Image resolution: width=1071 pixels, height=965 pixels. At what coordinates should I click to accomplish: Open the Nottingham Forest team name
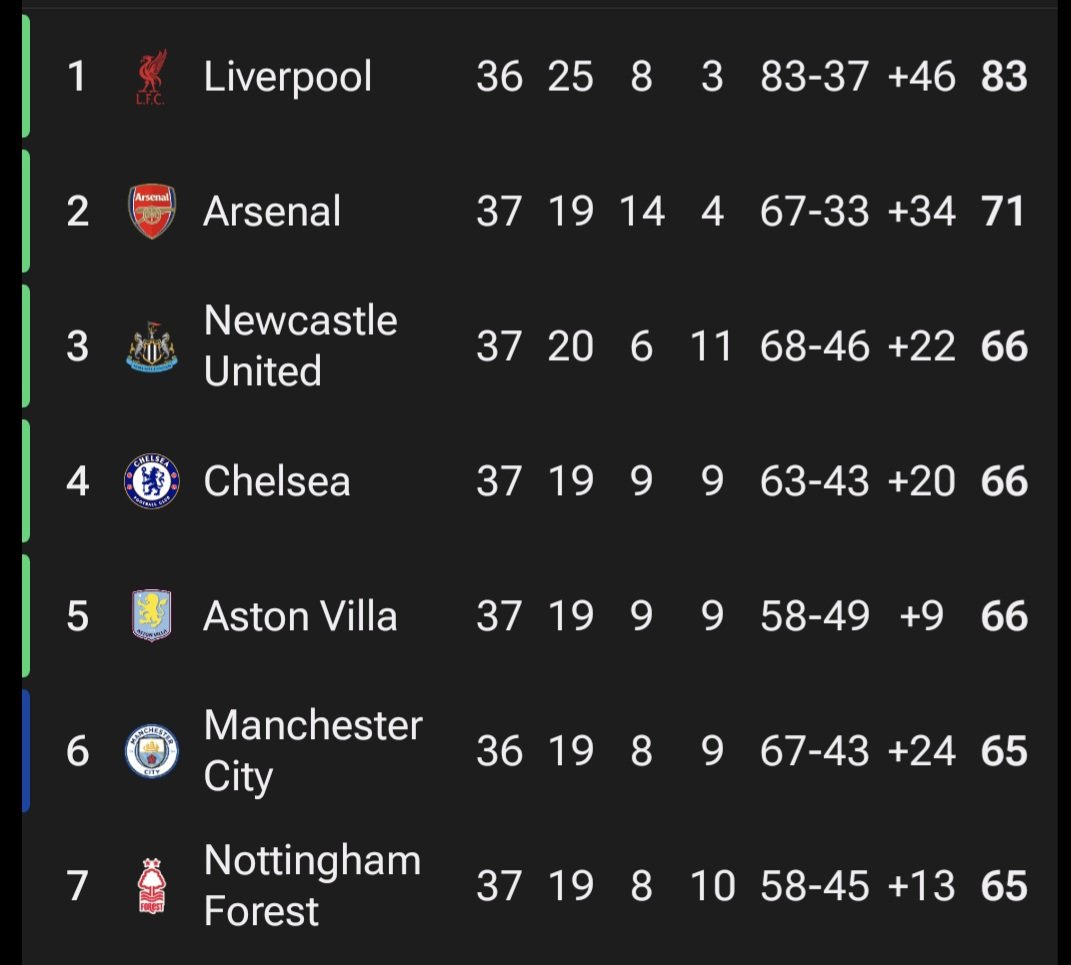312,885
